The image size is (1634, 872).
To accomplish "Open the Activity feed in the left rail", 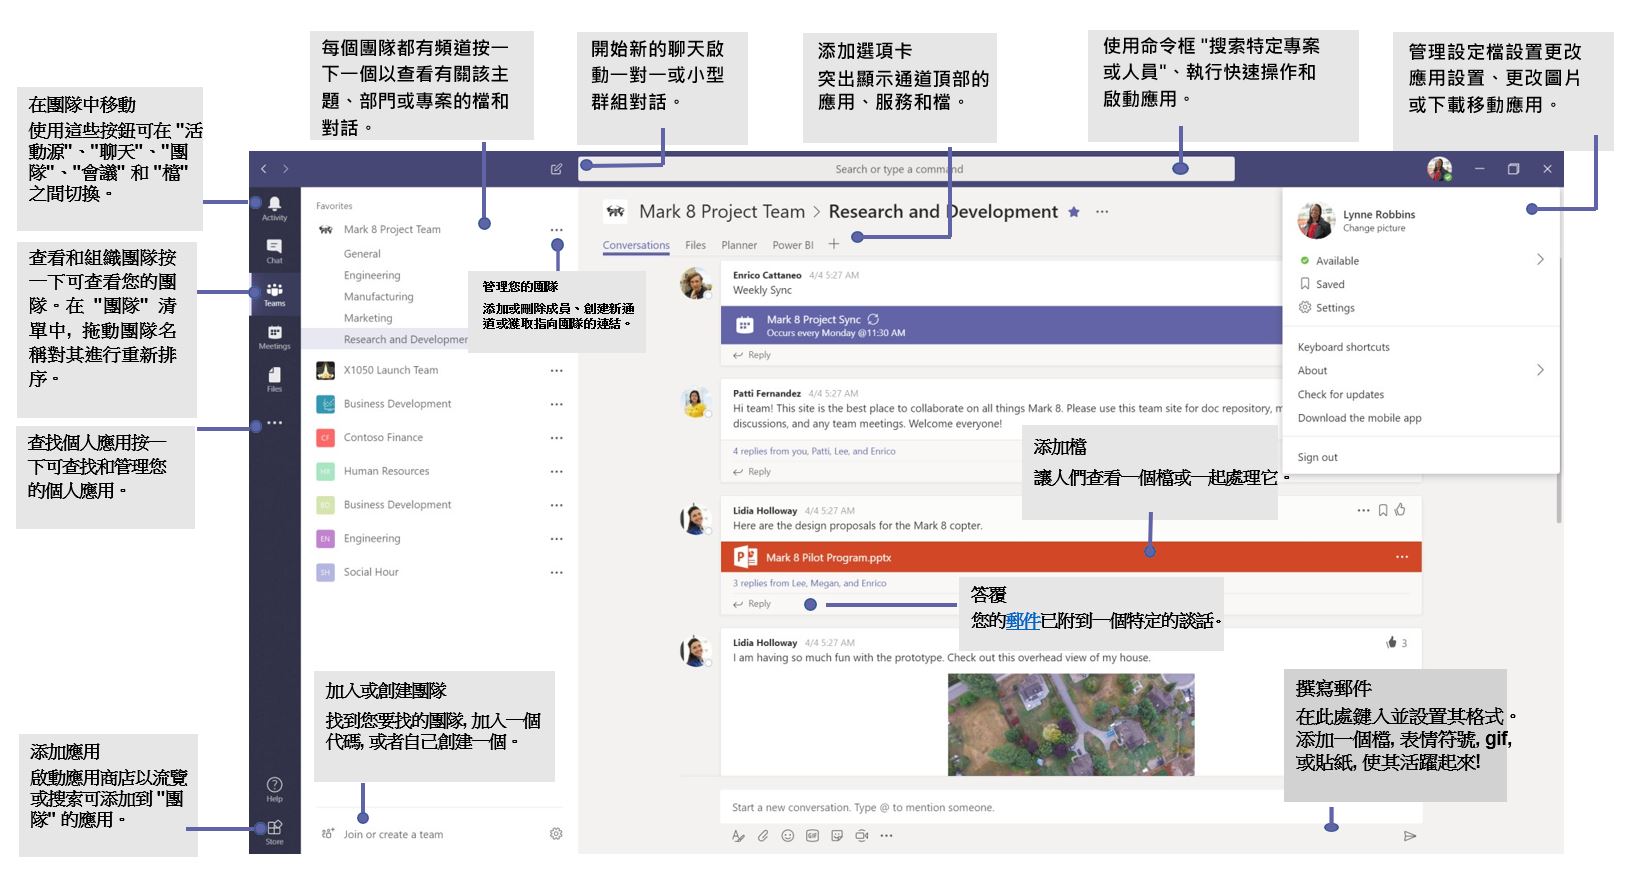I will tap(274, 209).
